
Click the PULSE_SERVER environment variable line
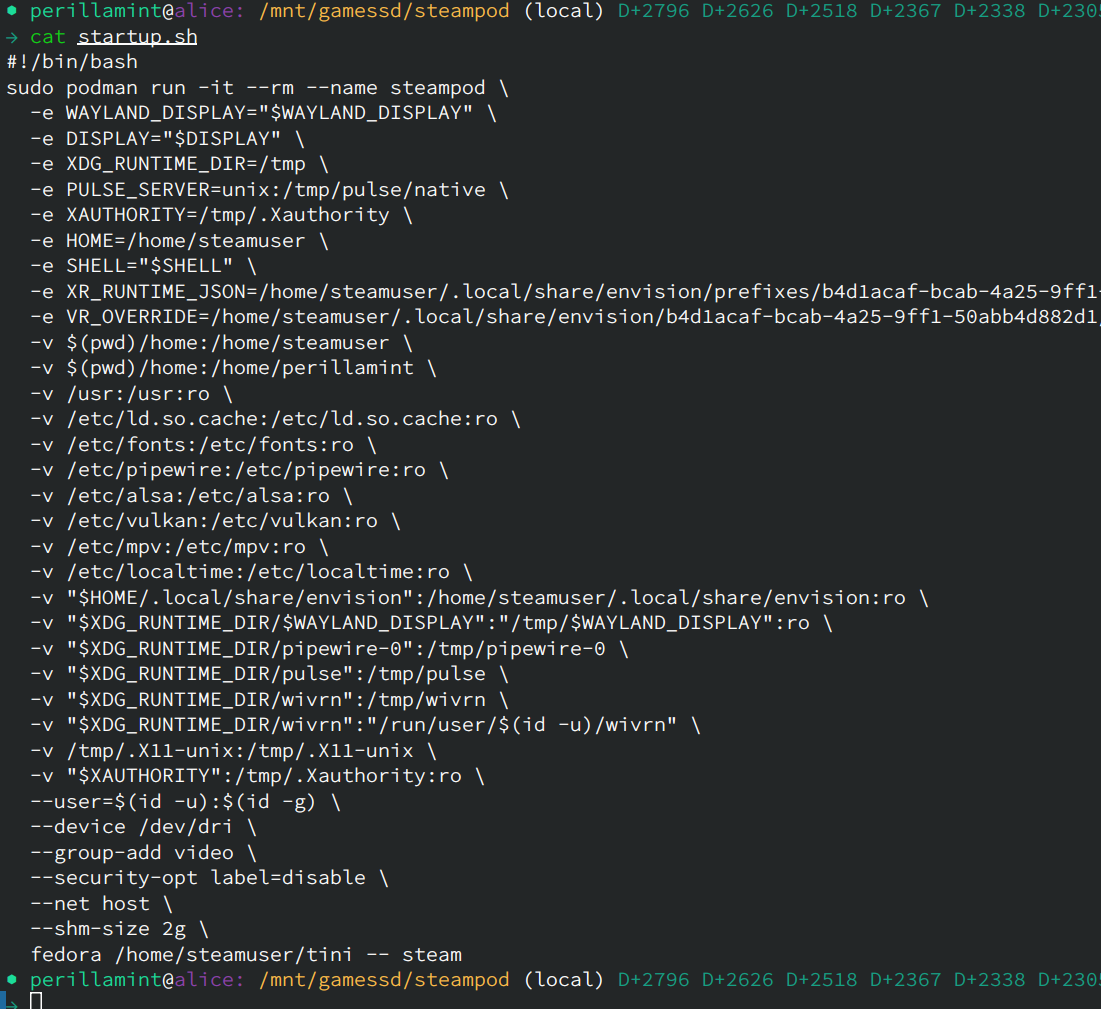tap(270, 190)
